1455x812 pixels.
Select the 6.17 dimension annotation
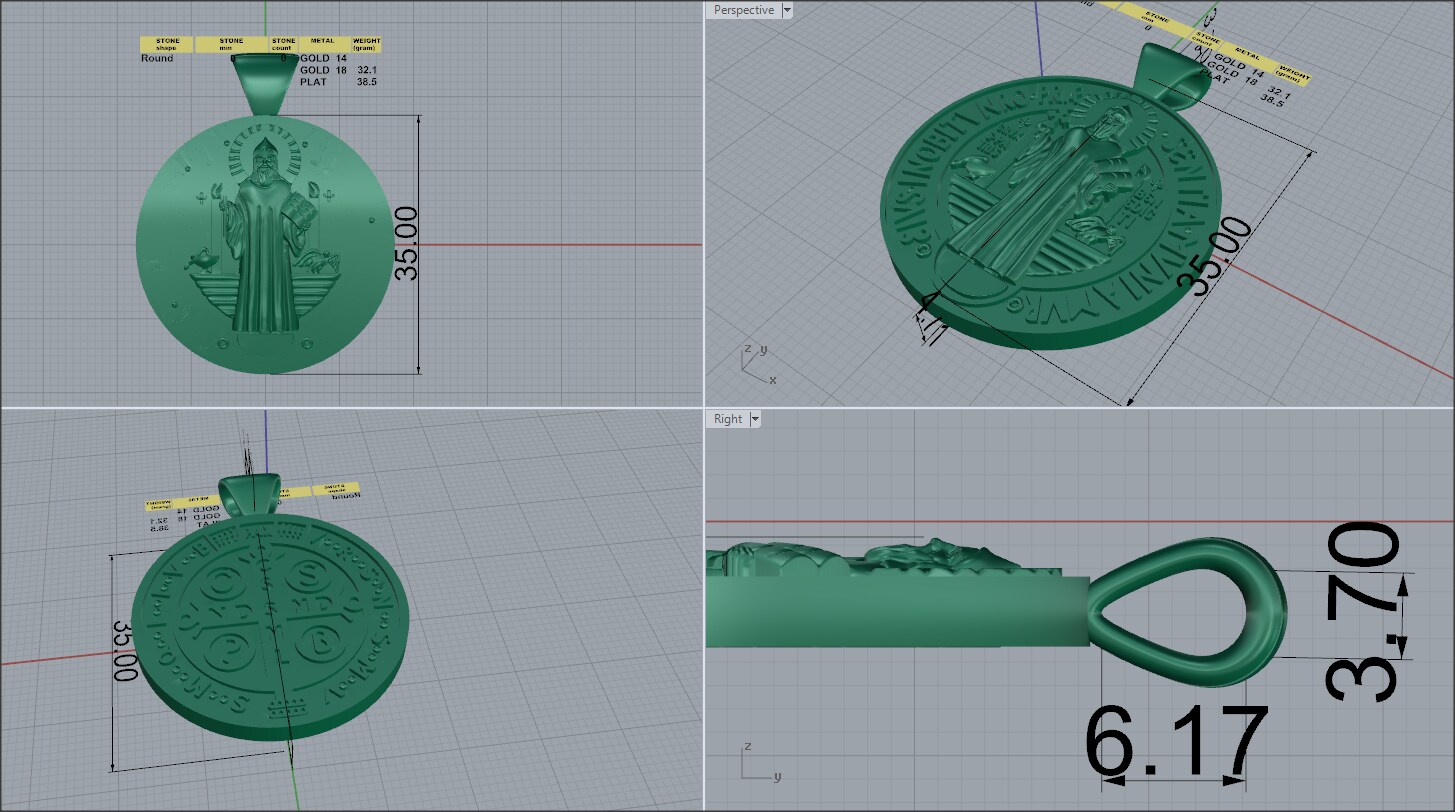click(x=1175, y=741)
